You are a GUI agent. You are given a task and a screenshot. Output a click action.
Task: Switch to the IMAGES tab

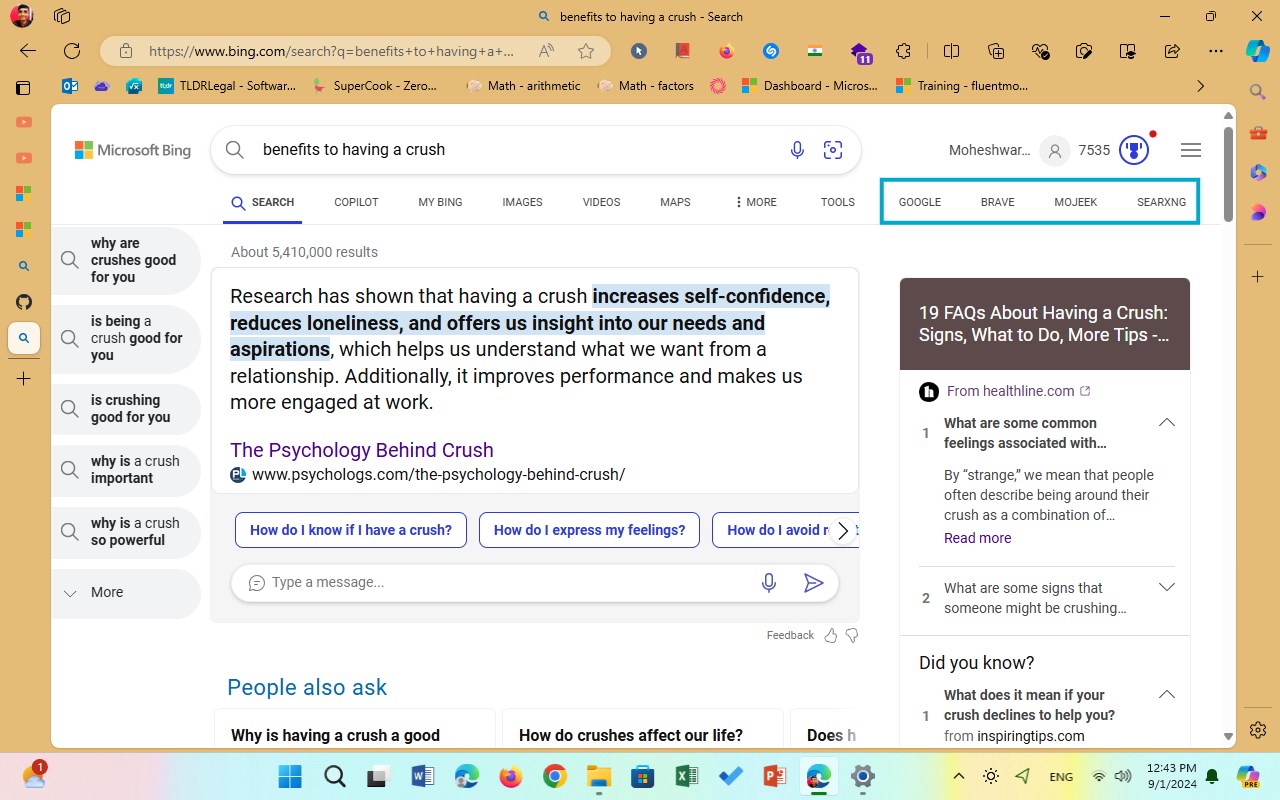point(522,202)
